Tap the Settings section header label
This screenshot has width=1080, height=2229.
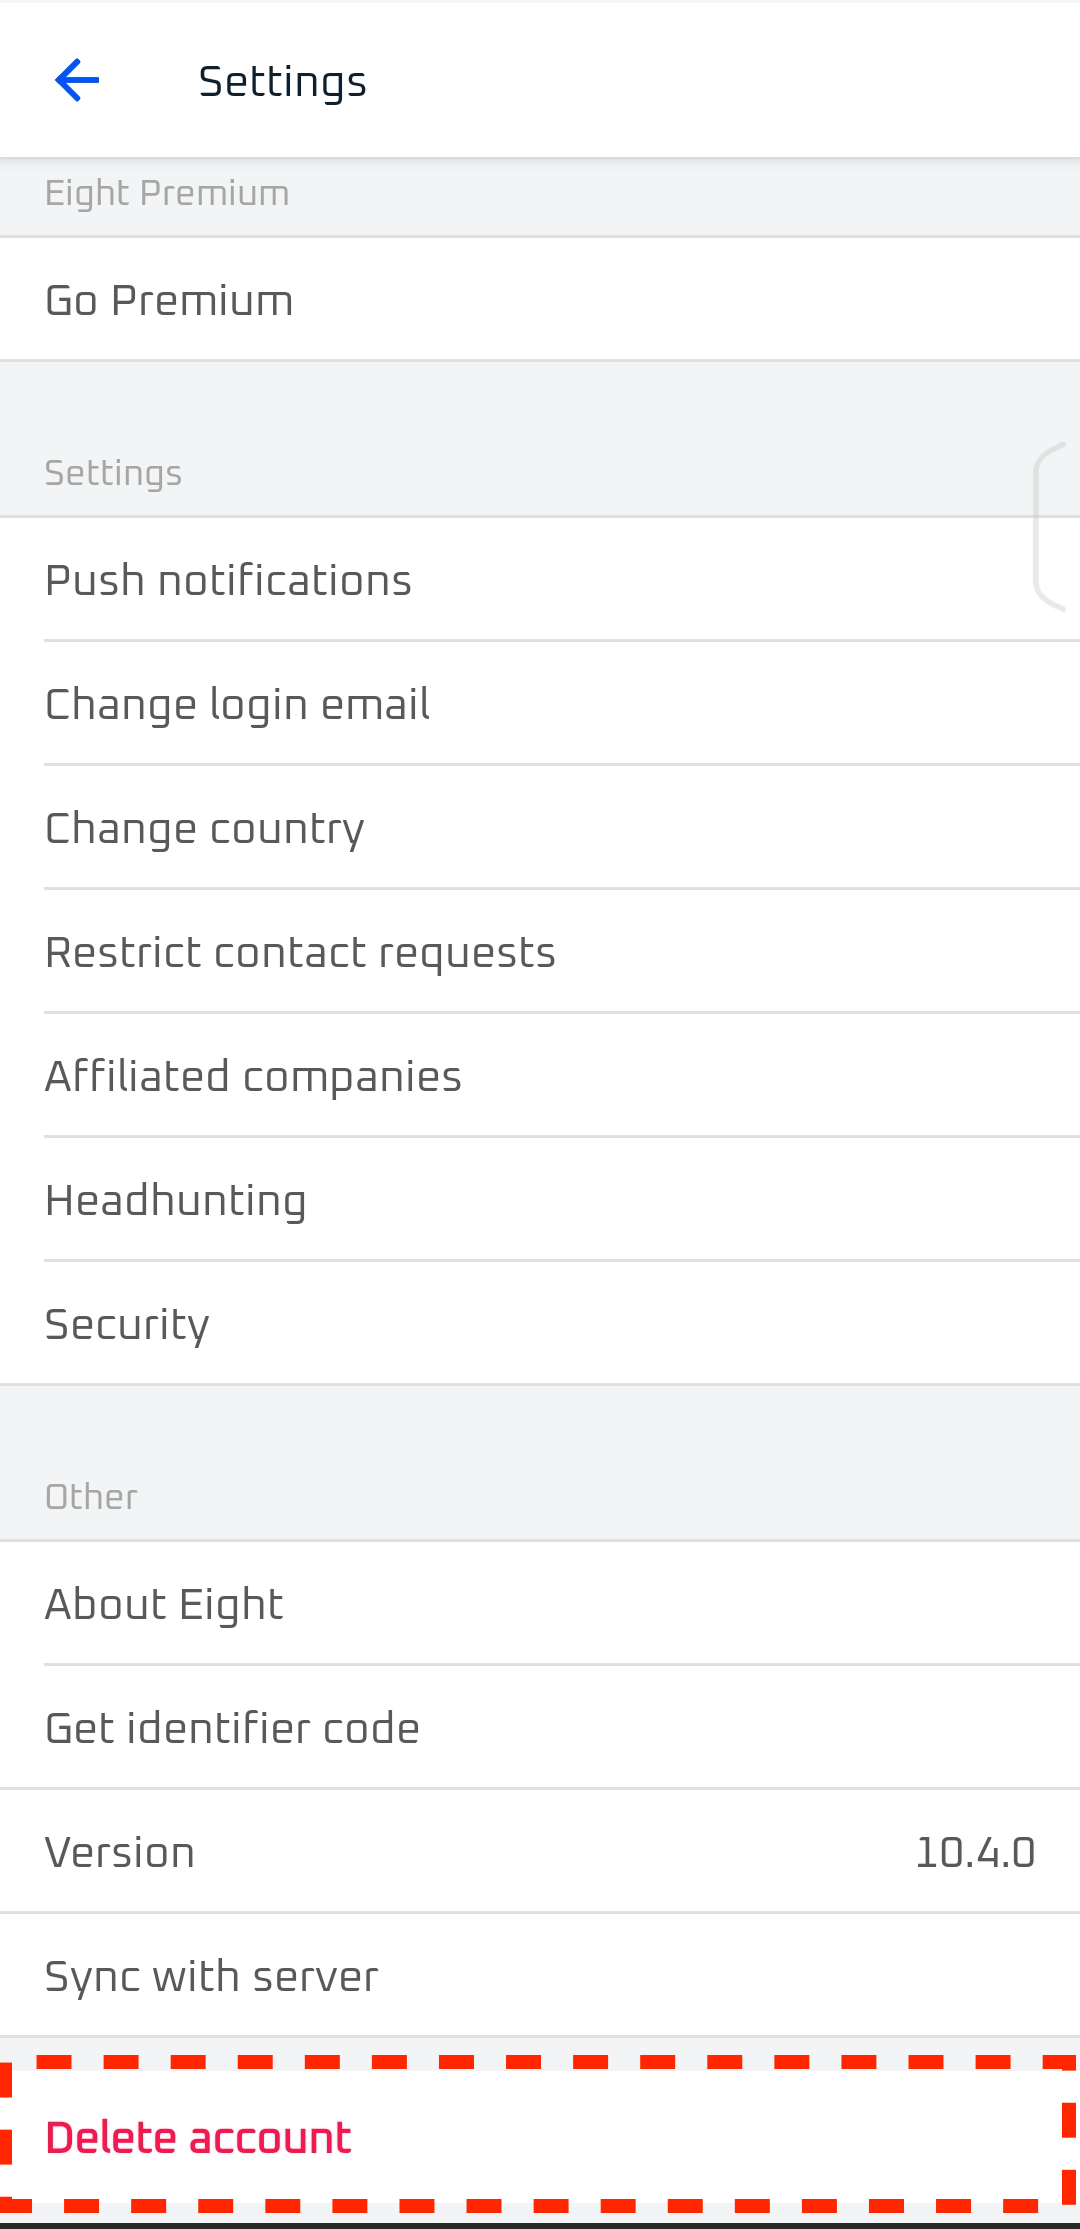(x=113, y=473)
